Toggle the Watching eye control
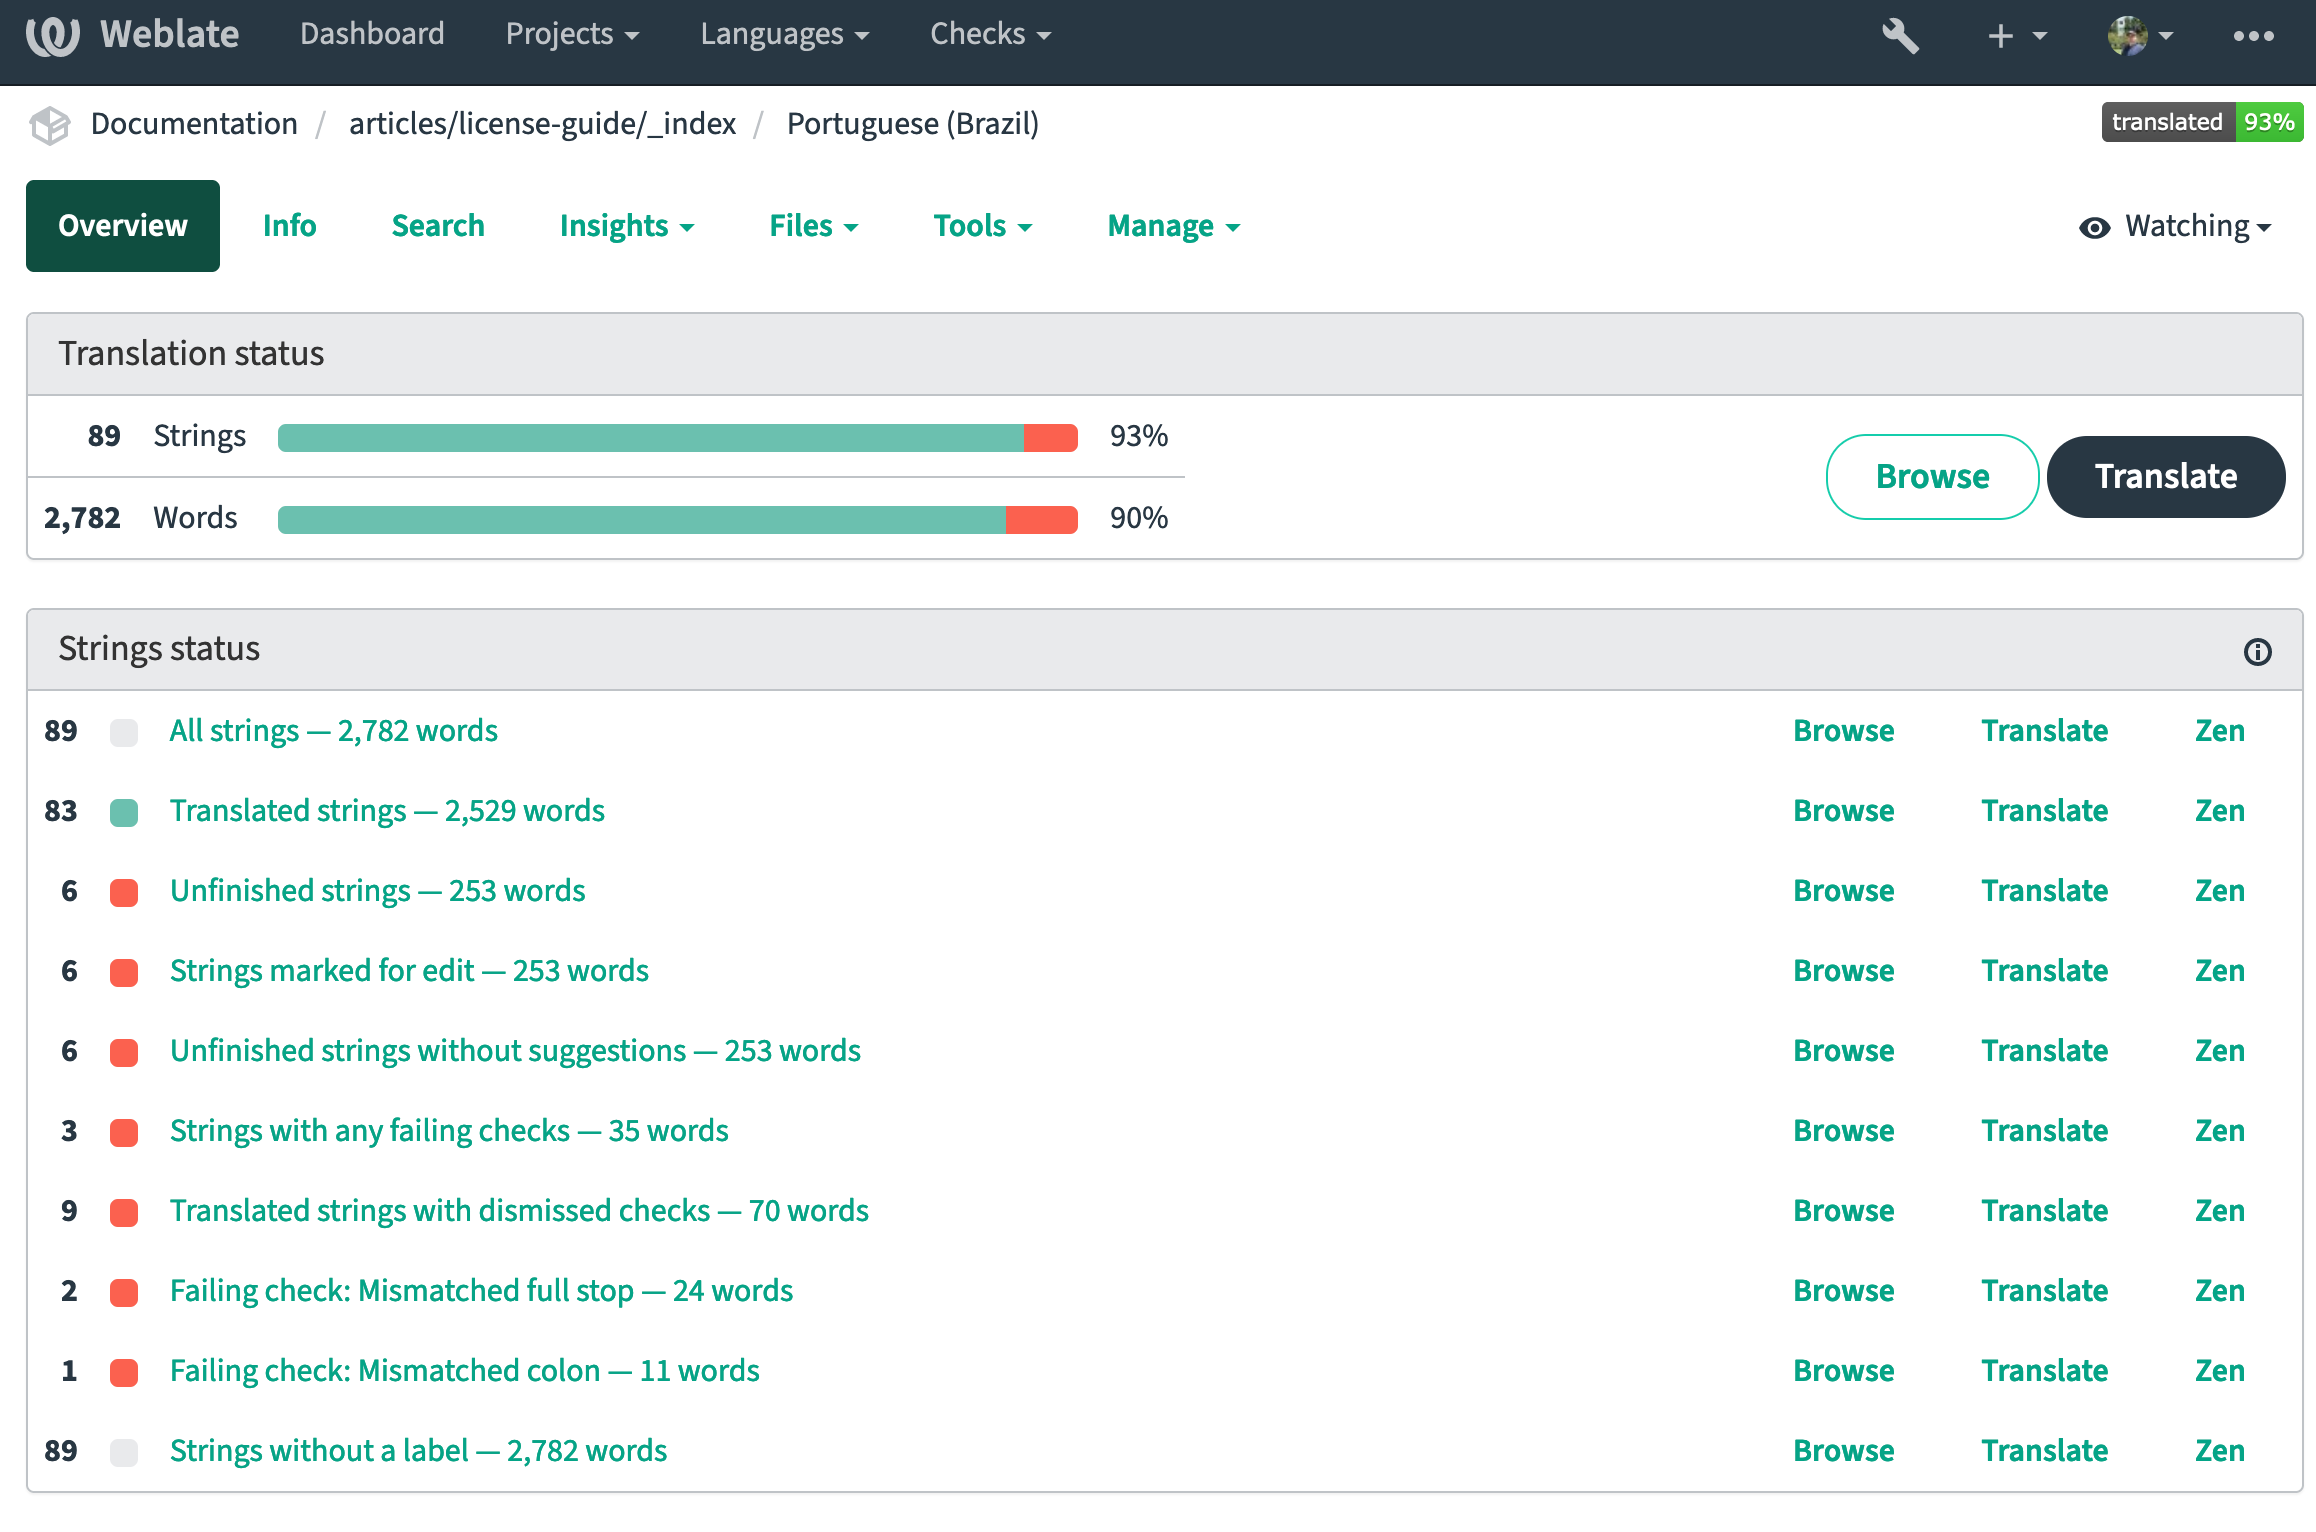 click(x=2175, y=227)
